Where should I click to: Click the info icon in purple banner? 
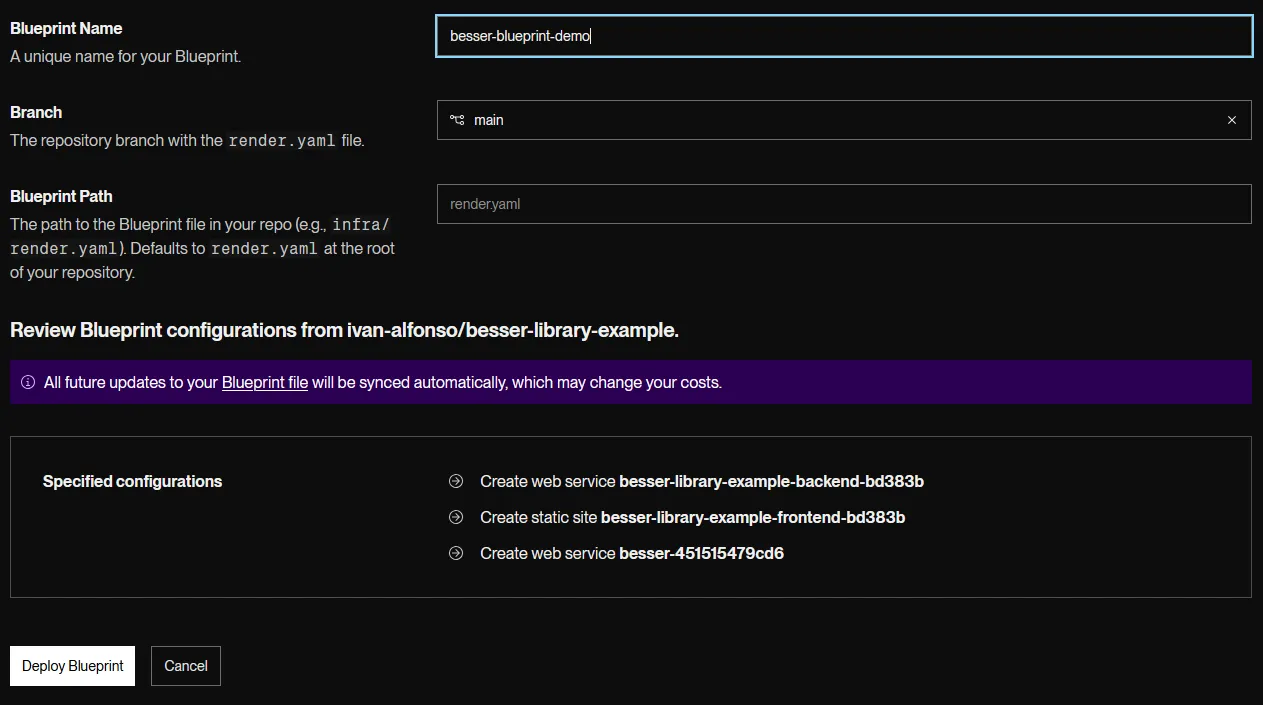(x=28, y=382)
